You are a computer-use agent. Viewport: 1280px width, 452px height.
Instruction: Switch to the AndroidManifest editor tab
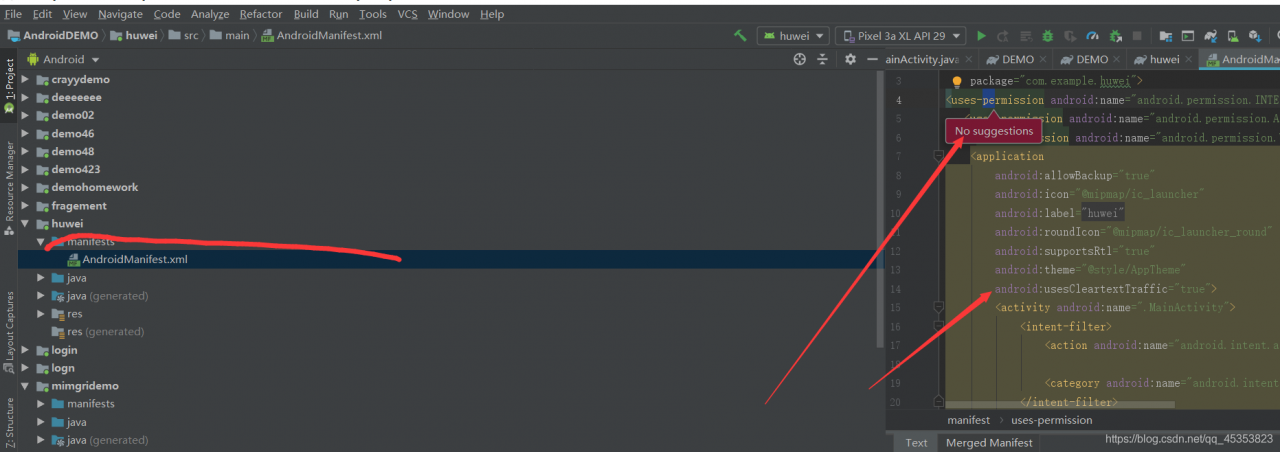(1240, 60)
